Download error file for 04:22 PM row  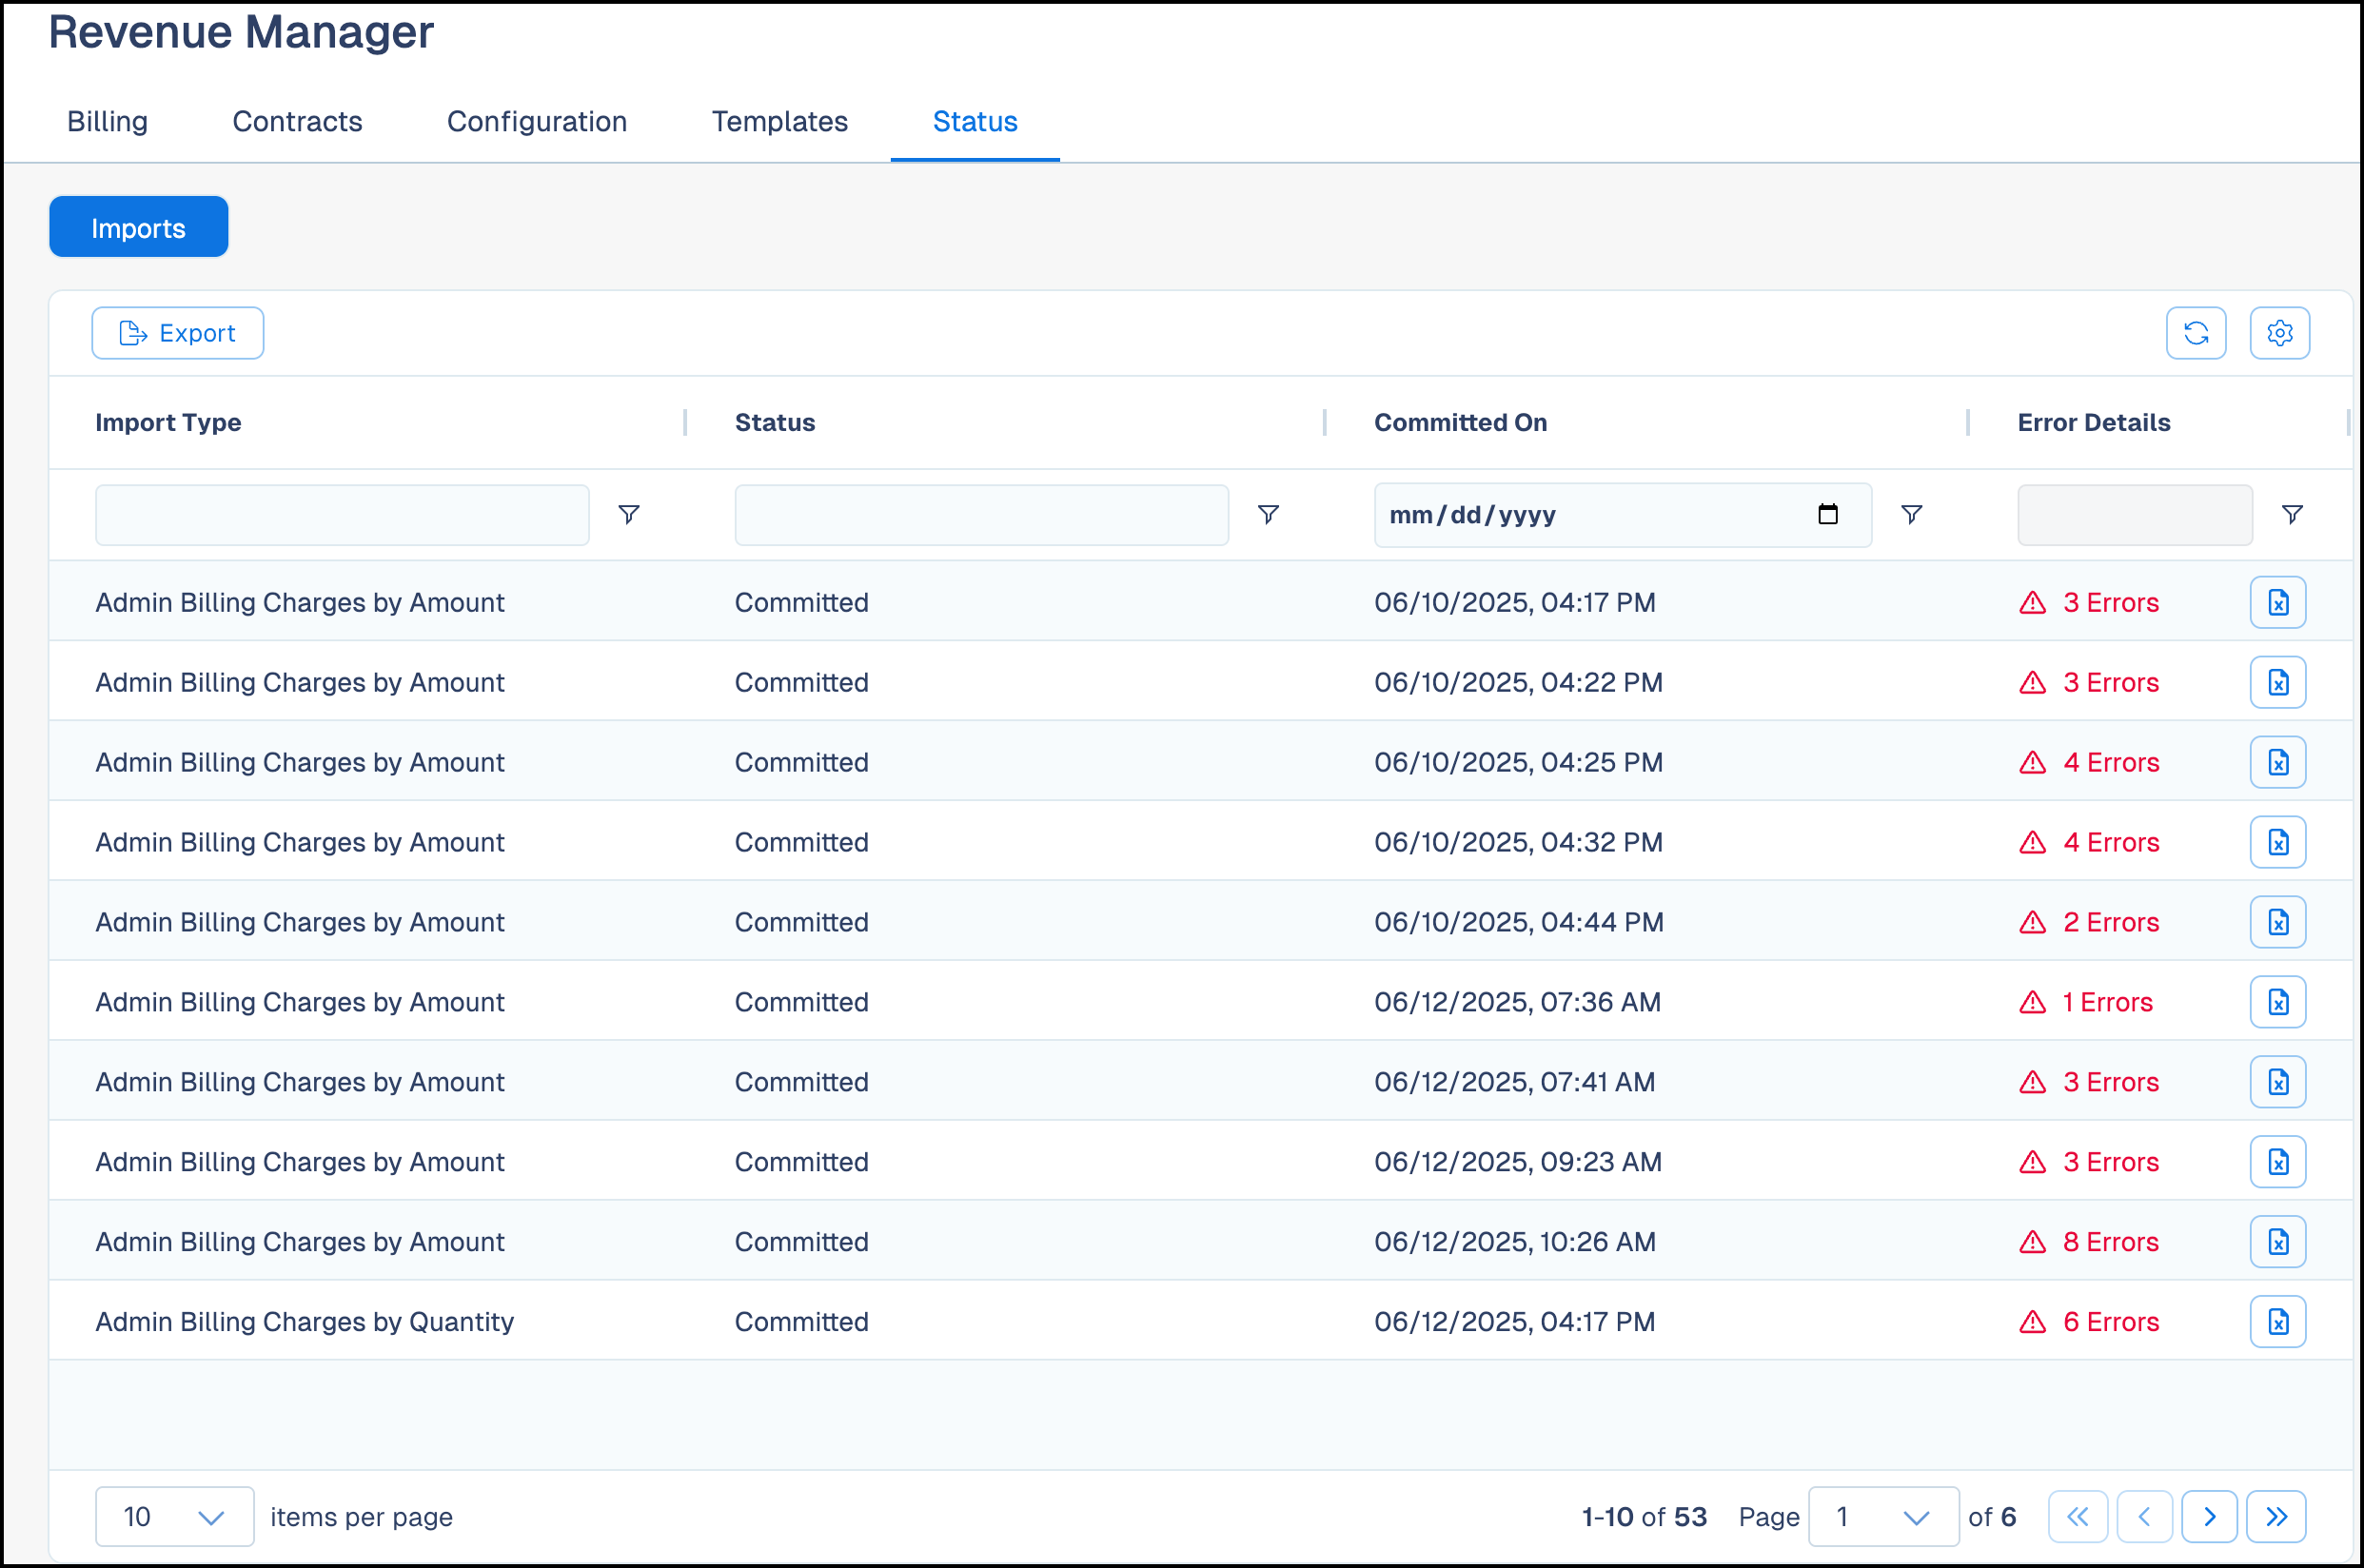(x=2278, y=682)
